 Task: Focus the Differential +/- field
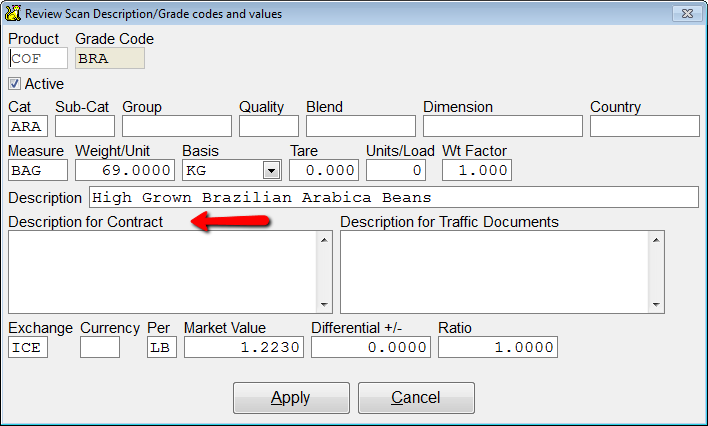(371, 347)
